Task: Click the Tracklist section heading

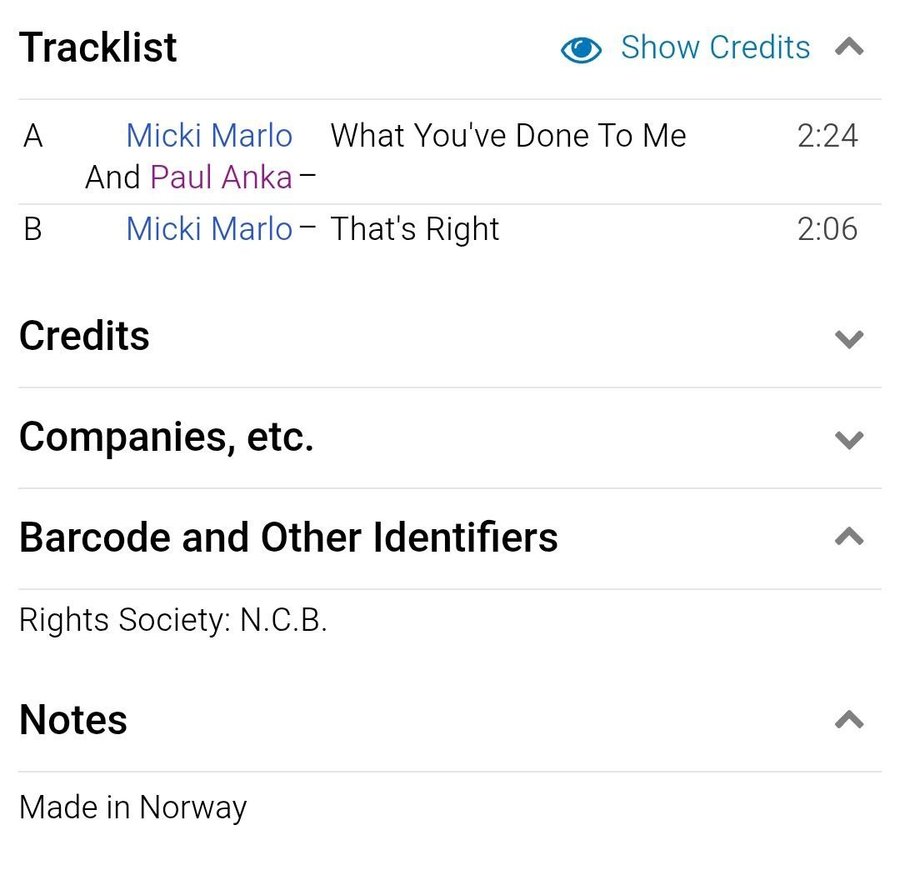Action: click(x=98, y=47)
